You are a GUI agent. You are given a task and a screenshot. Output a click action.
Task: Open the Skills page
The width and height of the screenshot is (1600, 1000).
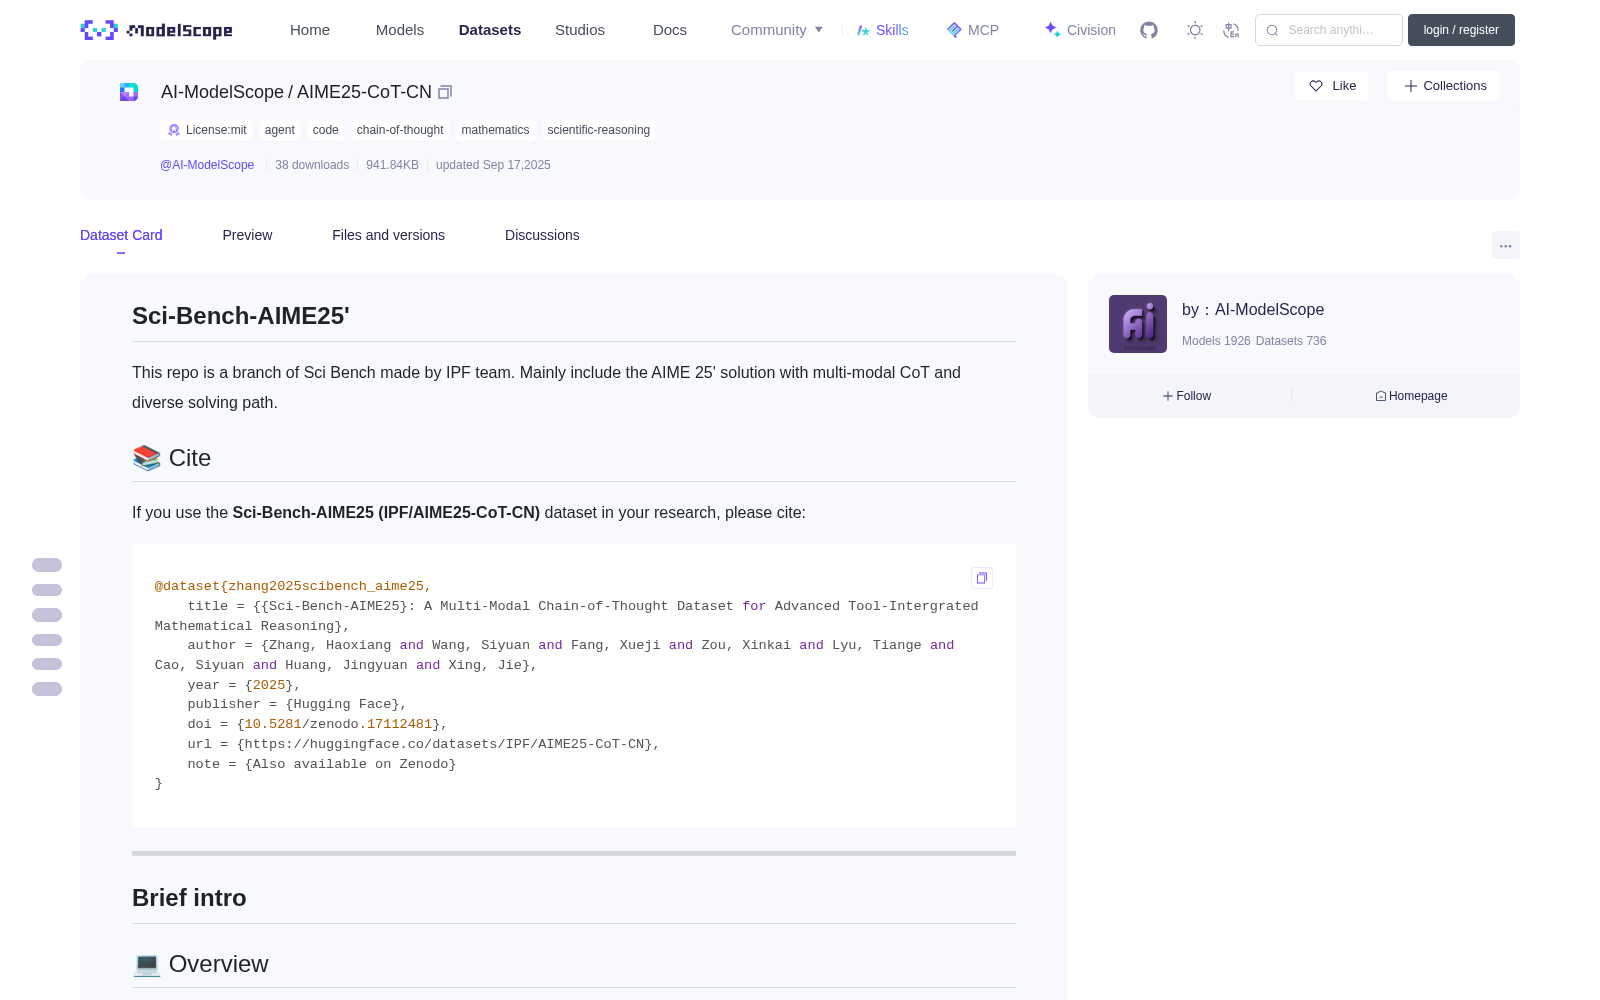click(x=883, y=30)
